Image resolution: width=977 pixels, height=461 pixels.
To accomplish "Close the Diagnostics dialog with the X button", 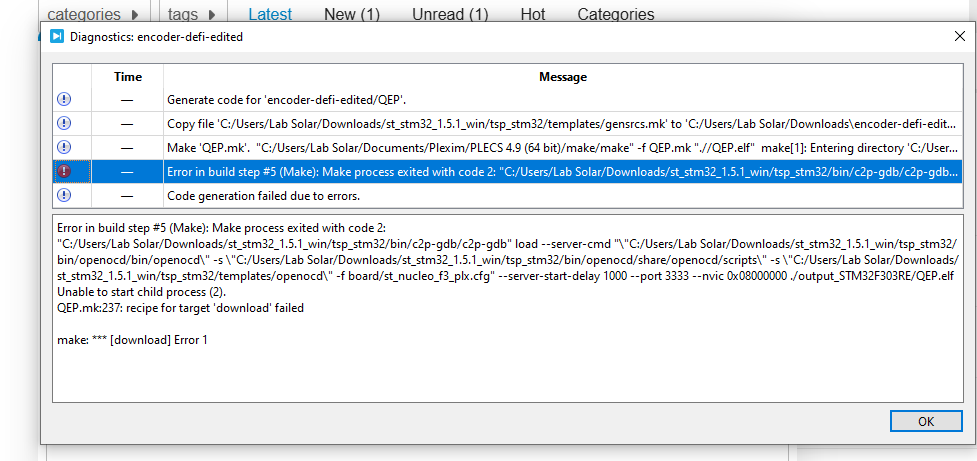I will 959,36.
